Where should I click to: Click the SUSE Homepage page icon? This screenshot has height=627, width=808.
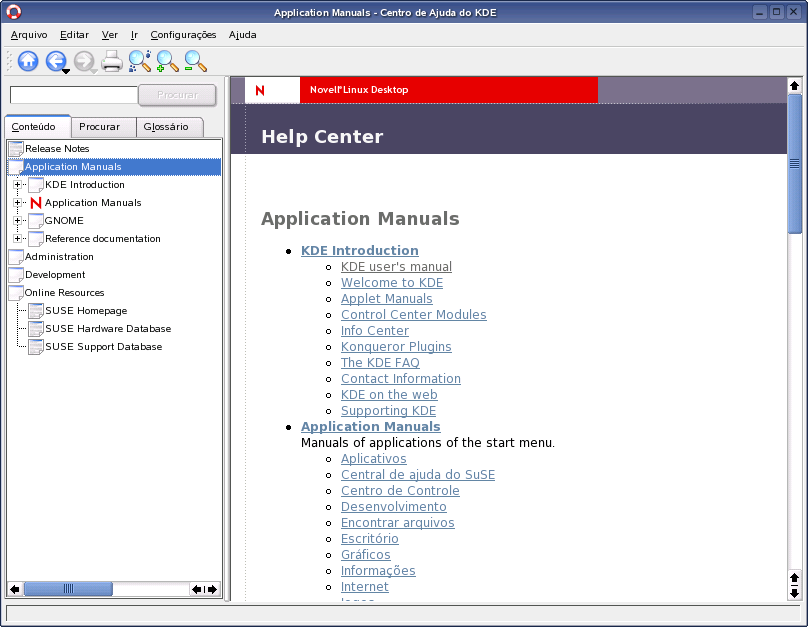[x=36, y=311]
